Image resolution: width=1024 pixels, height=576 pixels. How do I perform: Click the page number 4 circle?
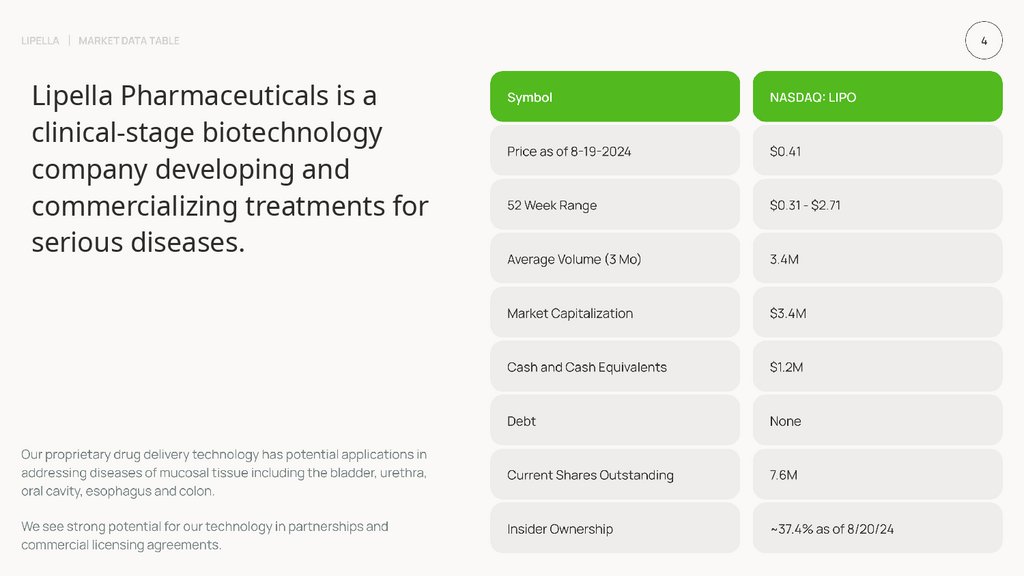tap(984, 41)
